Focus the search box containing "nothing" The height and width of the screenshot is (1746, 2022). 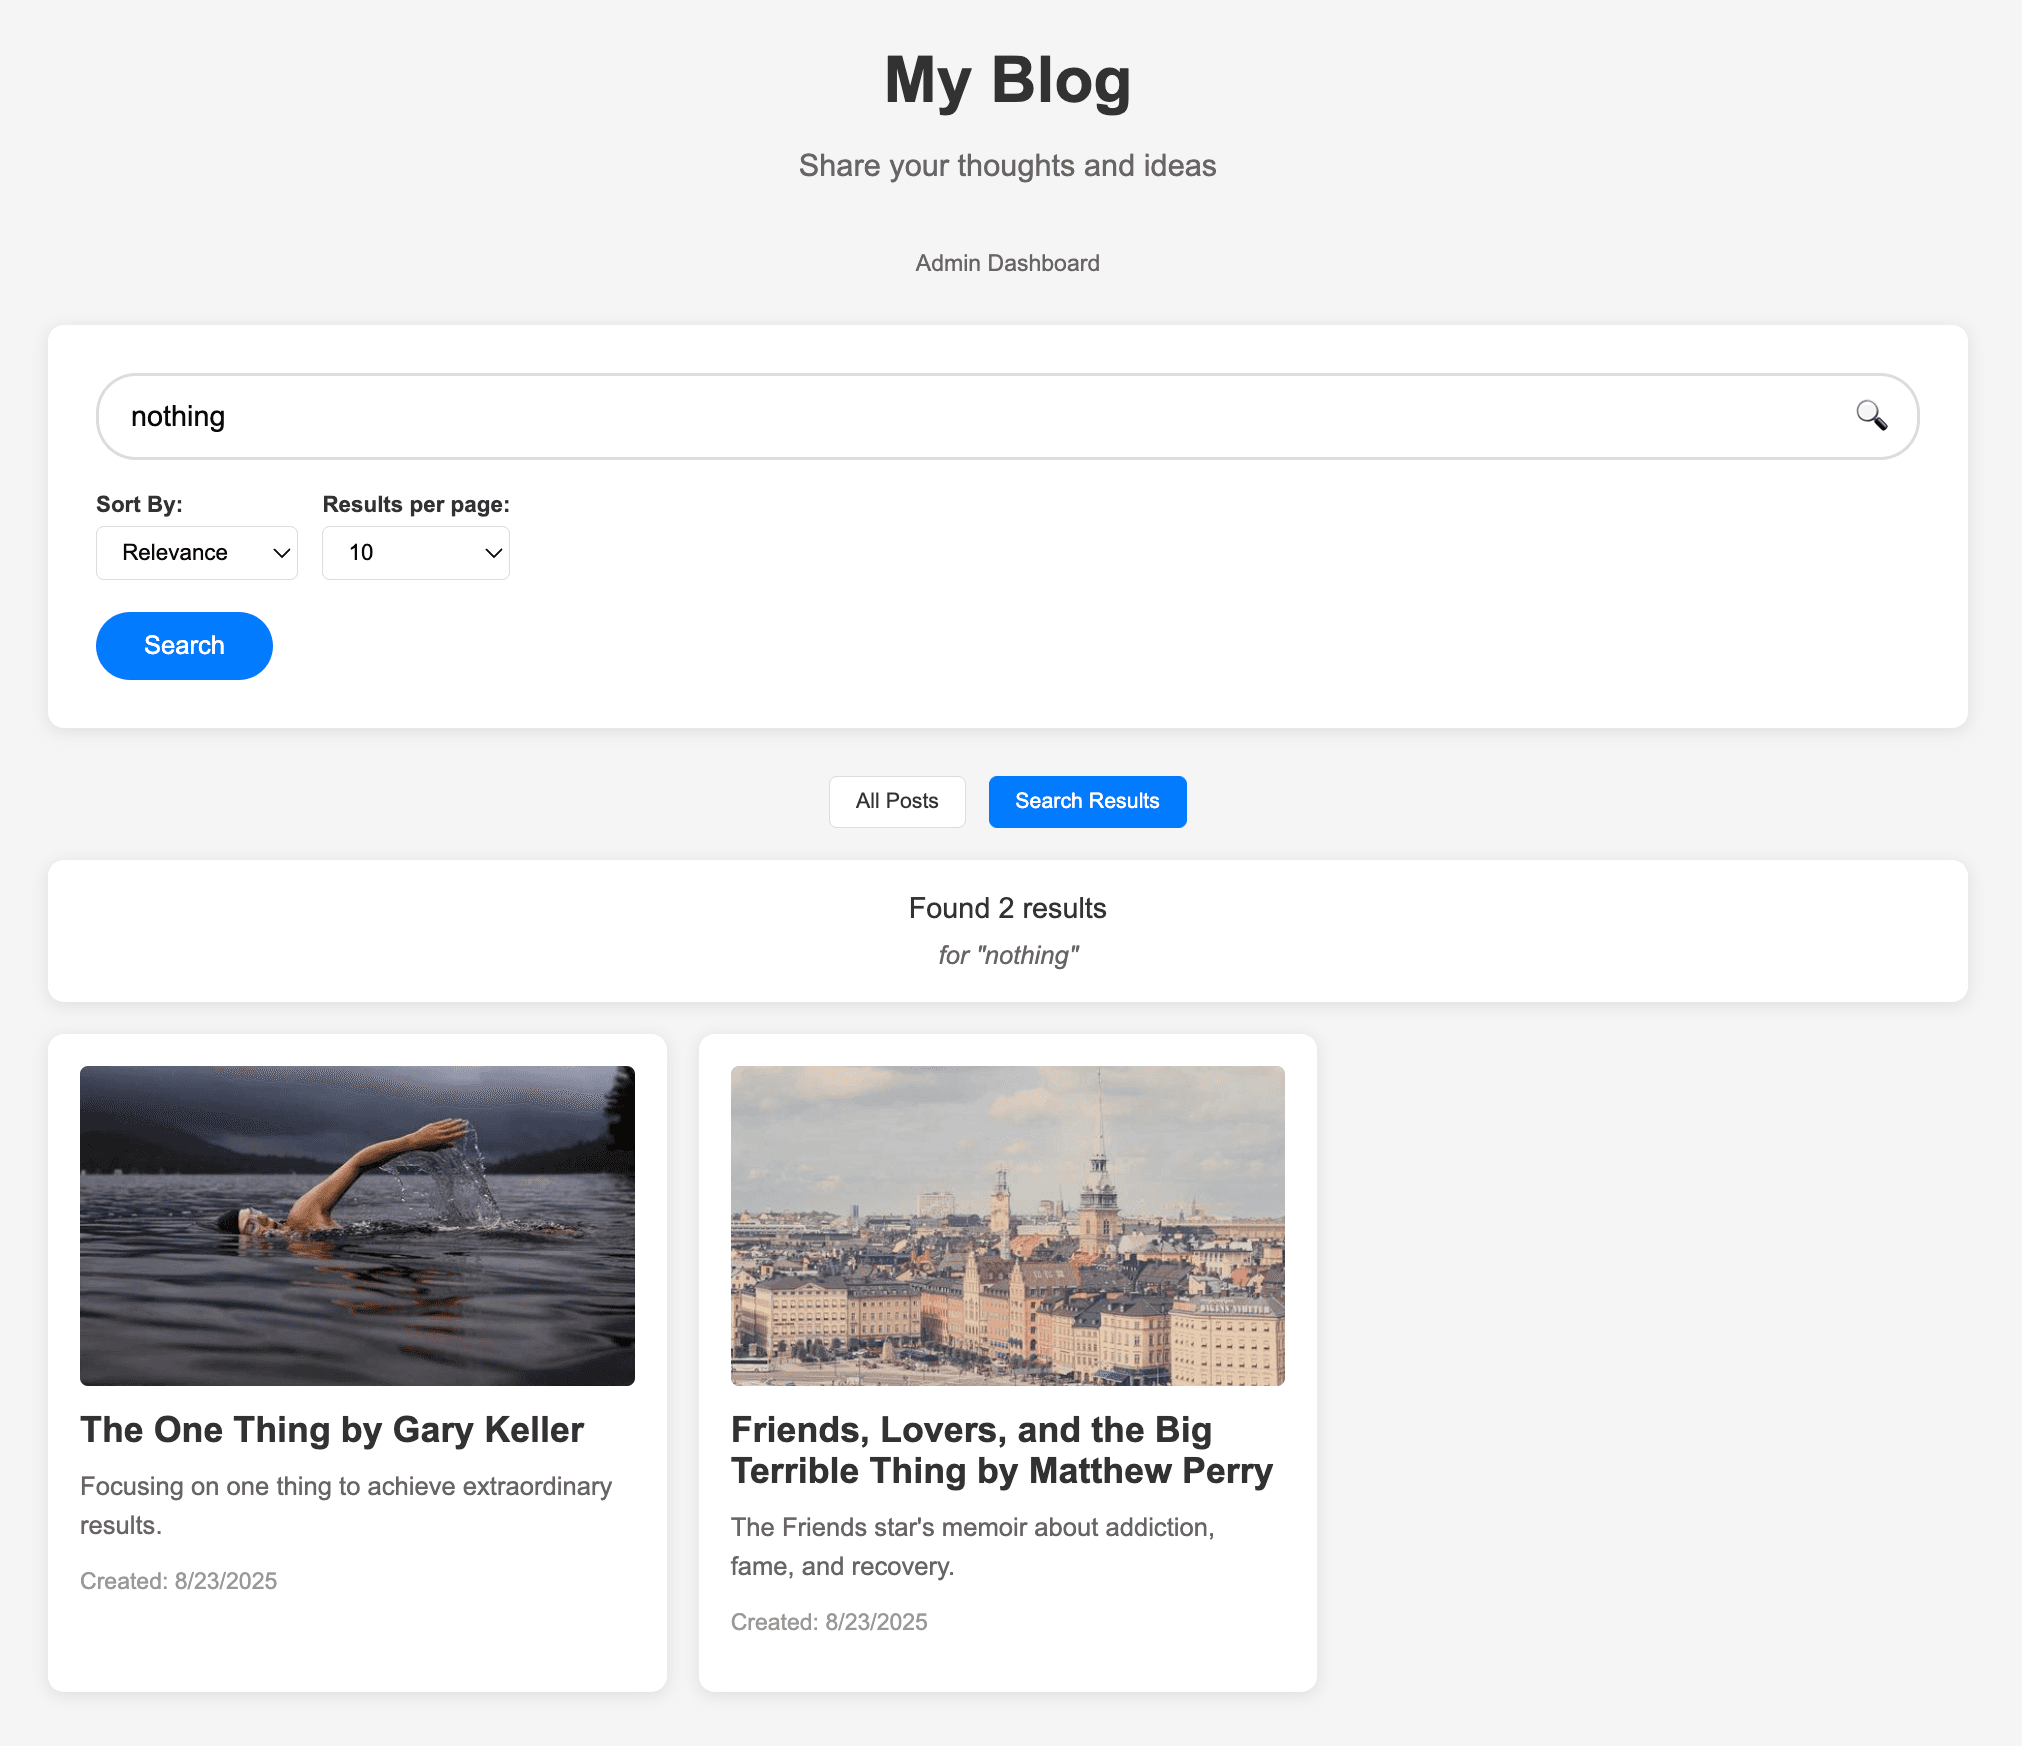coord(1007,416)
